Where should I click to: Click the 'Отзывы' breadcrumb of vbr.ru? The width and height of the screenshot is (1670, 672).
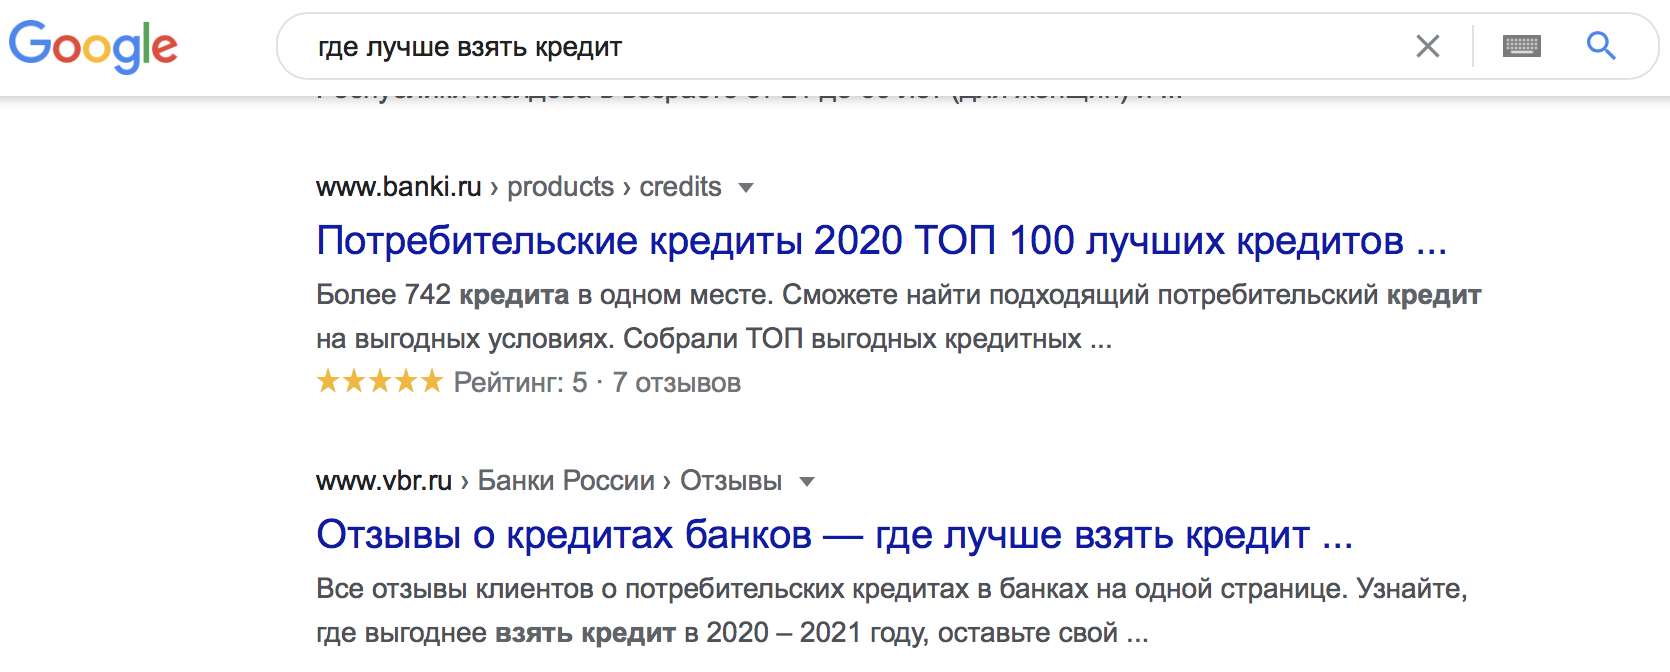(x=731, y=481)
